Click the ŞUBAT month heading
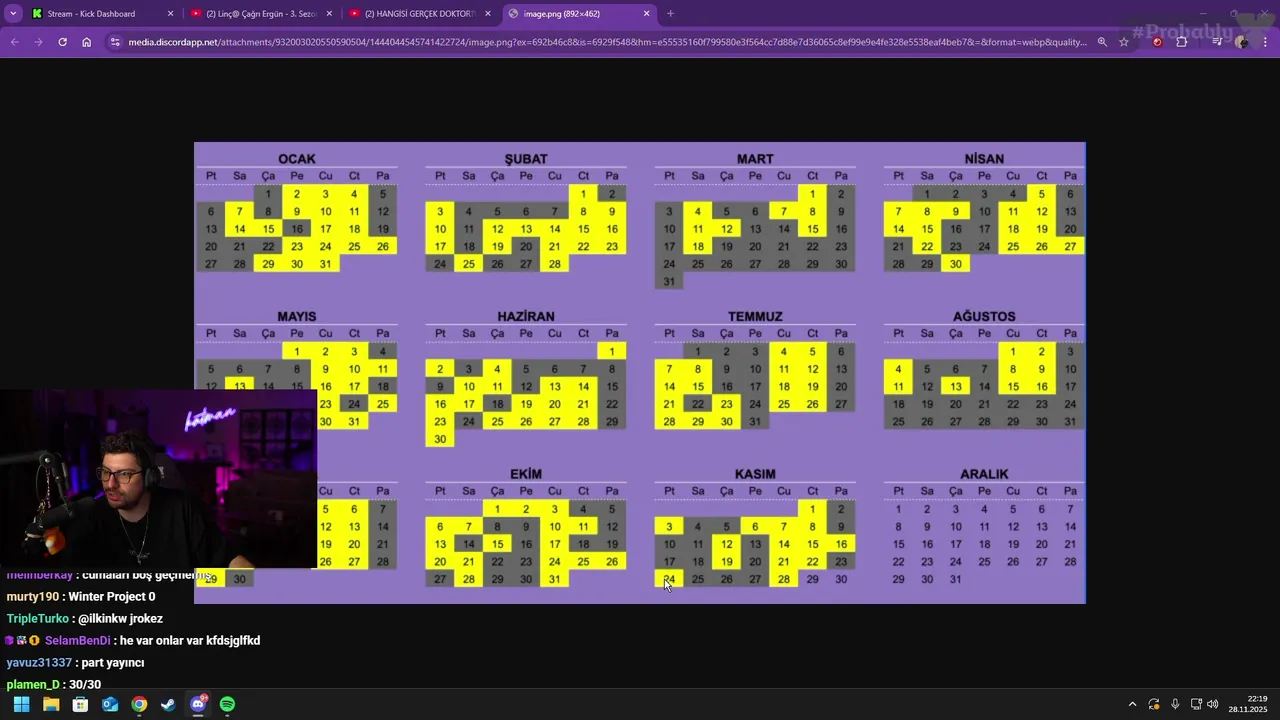The height and width of the screenshot is (720, 1280). point(526,159)
